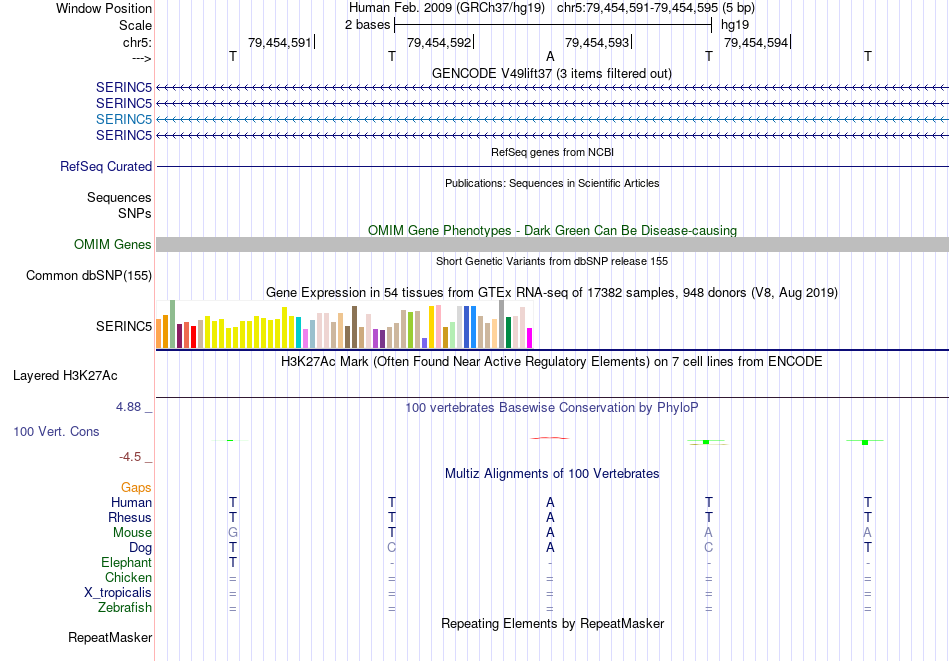Click the 4.88 PhyloP upper scale value
This screenshot has height=661, width=950.
[x=128, y=407]
